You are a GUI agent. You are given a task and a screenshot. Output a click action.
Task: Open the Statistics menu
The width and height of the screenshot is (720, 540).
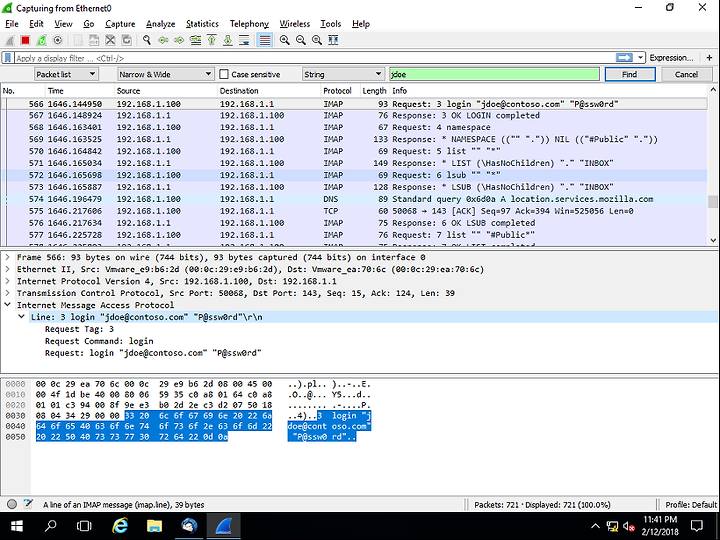202,24
